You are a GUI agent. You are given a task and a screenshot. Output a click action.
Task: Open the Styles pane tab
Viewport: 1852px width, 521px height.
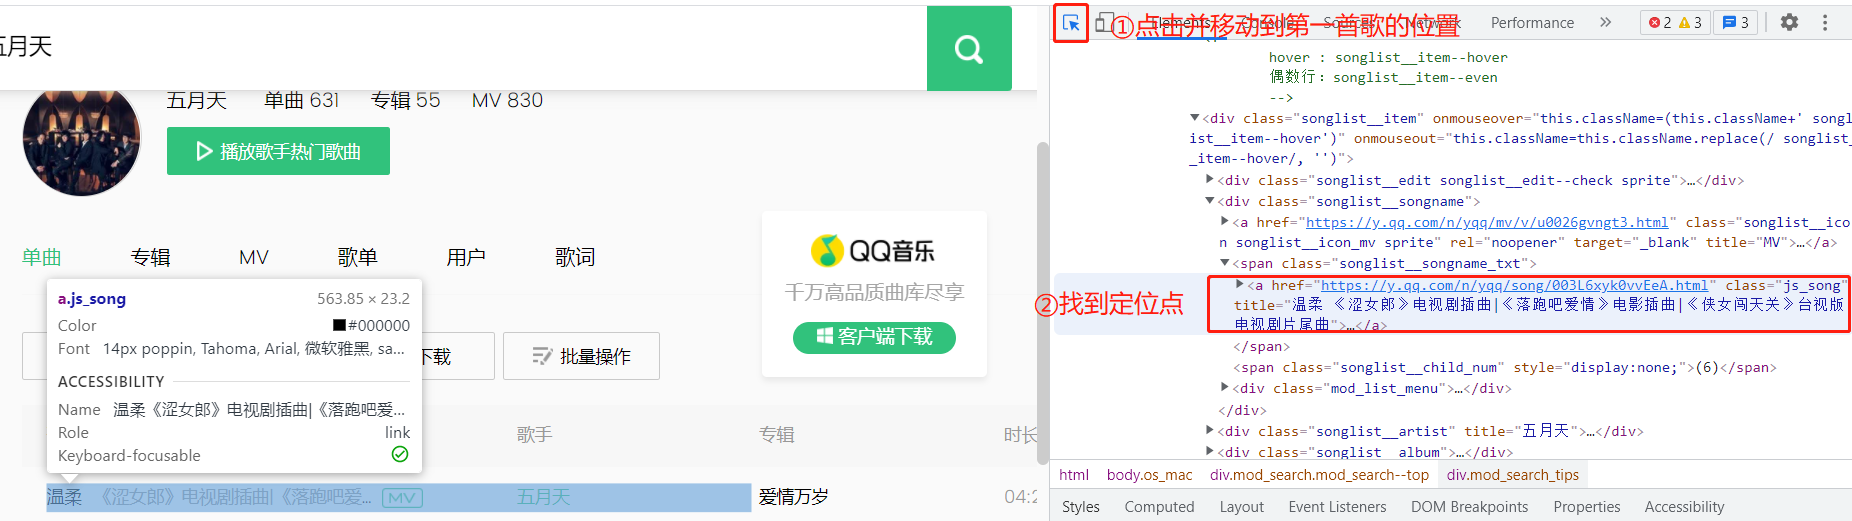coord(1080,507)
